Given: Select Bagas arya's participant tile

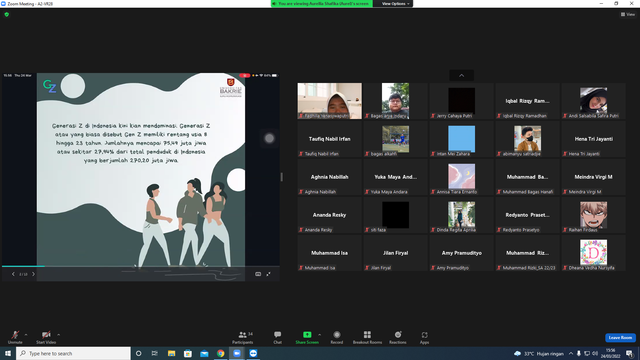Looking at the screenshot, I should [x=396, y=101].
